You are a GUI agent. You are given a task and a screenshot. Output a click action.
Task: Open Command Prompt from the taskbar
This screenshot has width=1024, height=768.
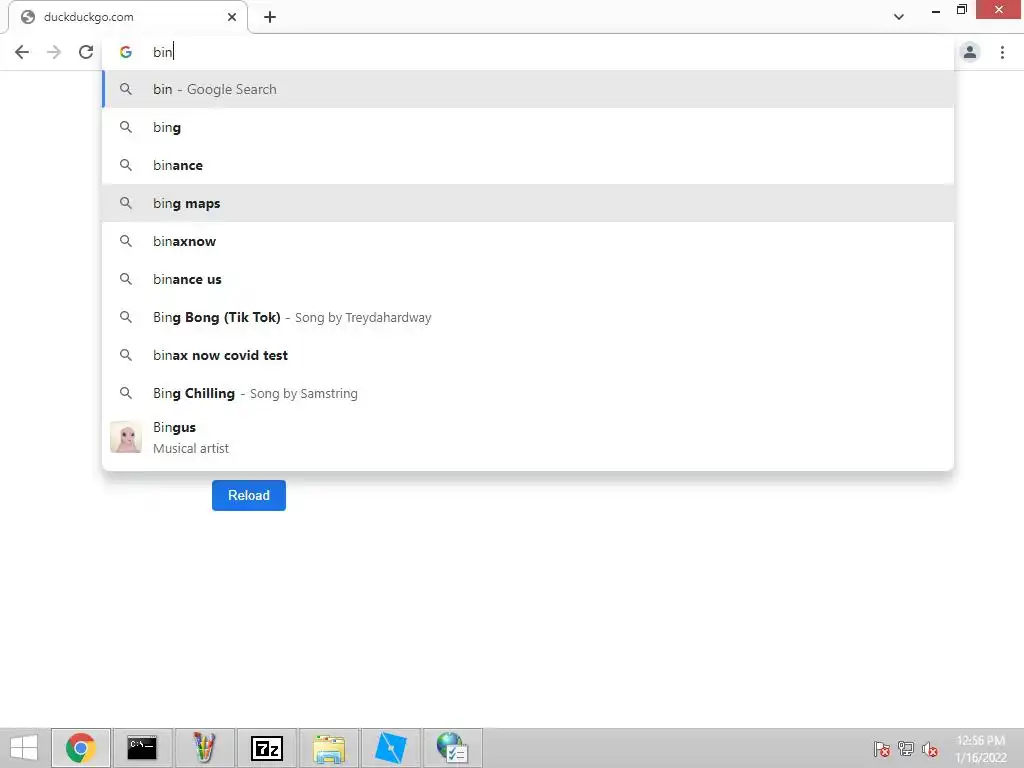coord(142,748)
